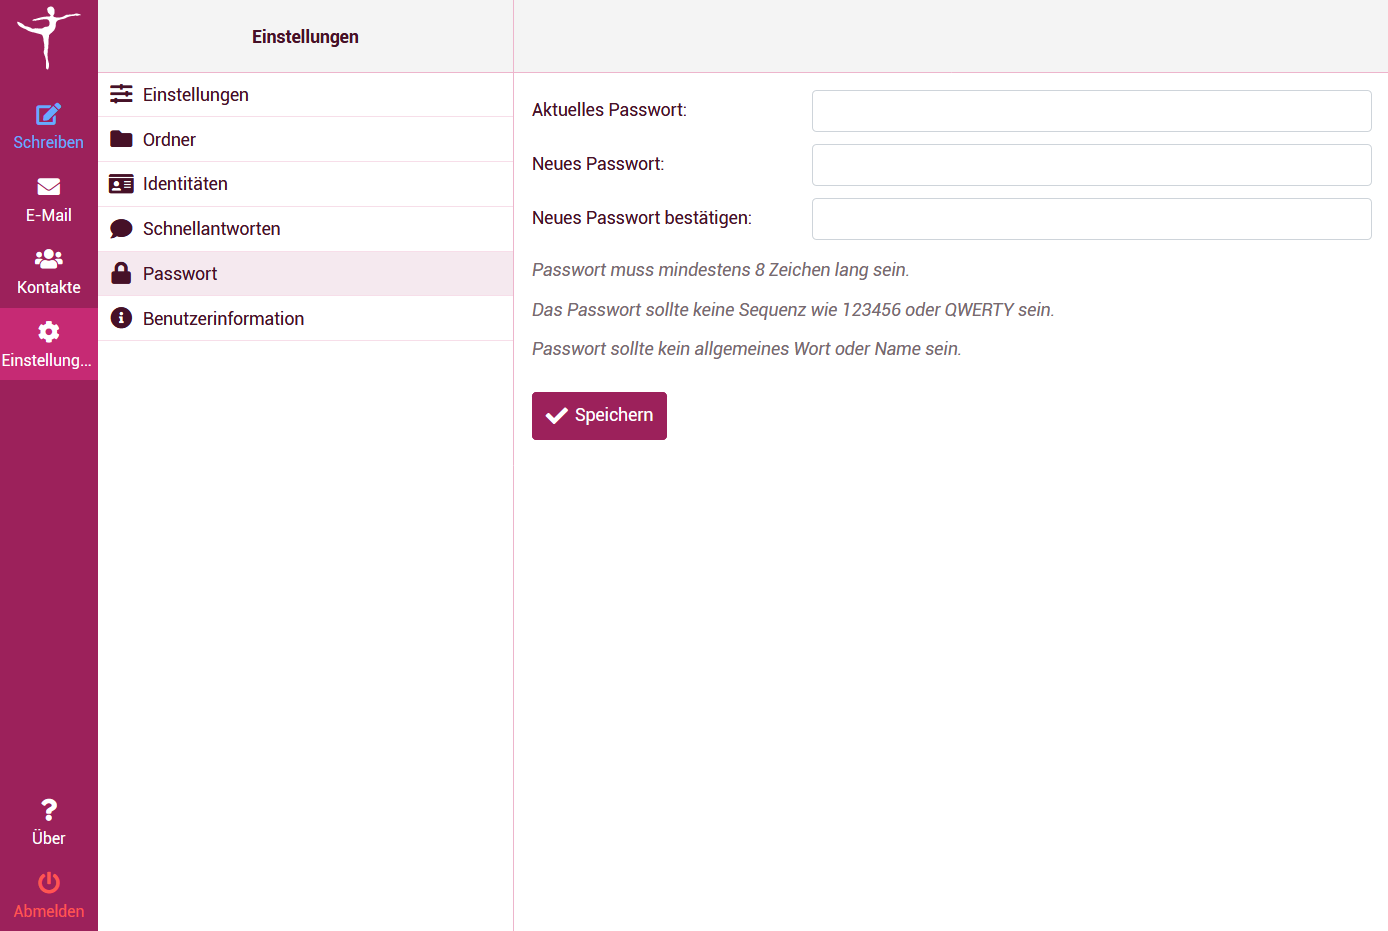Click the ballerina logo

[x=48, y=37]
